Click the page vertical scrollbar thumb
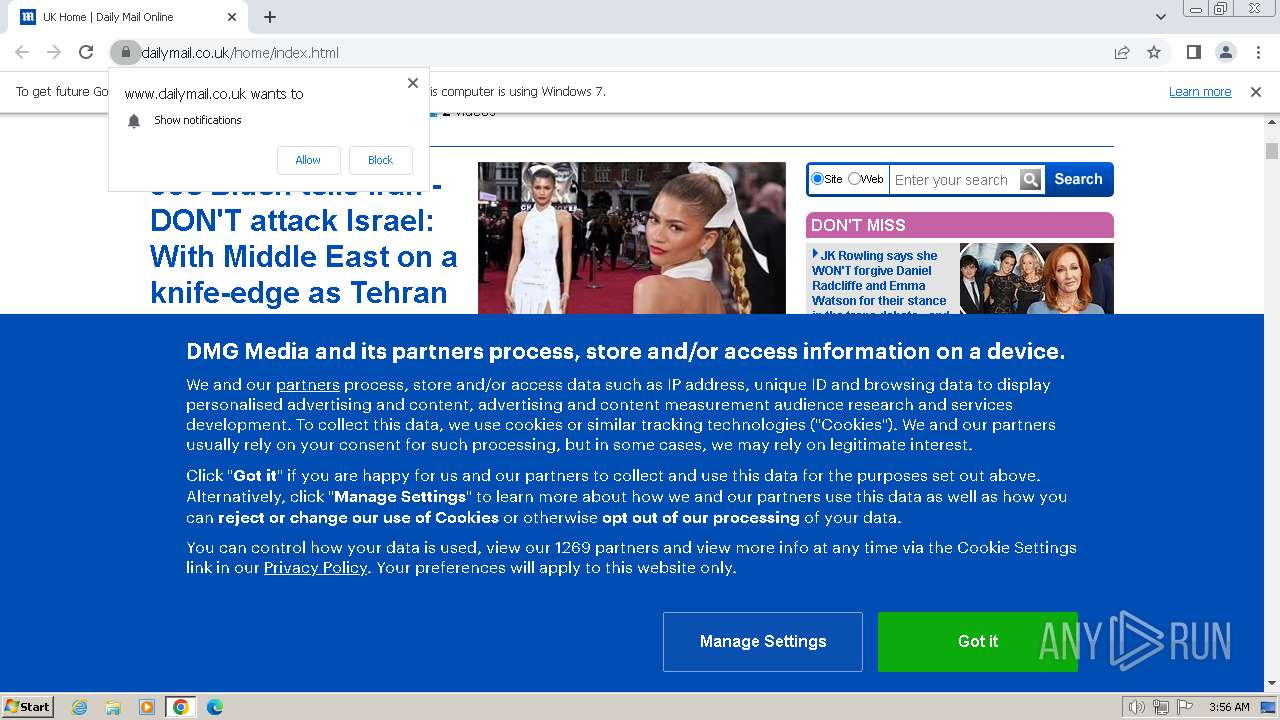 tap(1272, 151)
